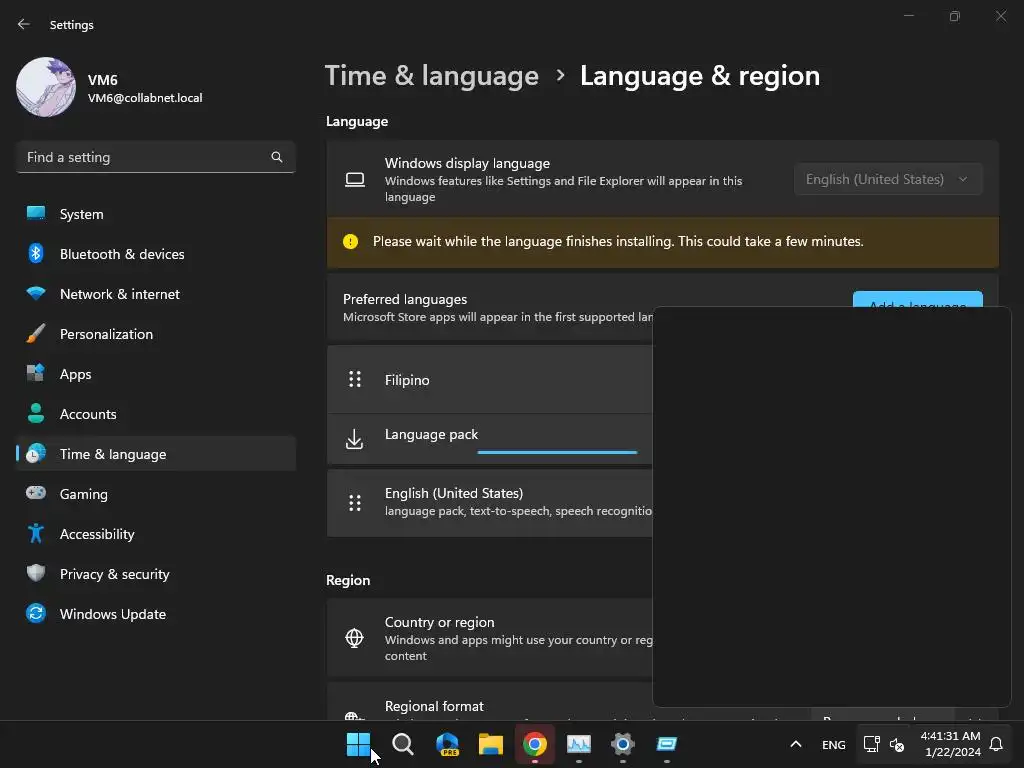Image resolution: width=1024 pixels, height=768 pixels.
Task: Go back using the Settings back arrow
Action: point(24,24)
